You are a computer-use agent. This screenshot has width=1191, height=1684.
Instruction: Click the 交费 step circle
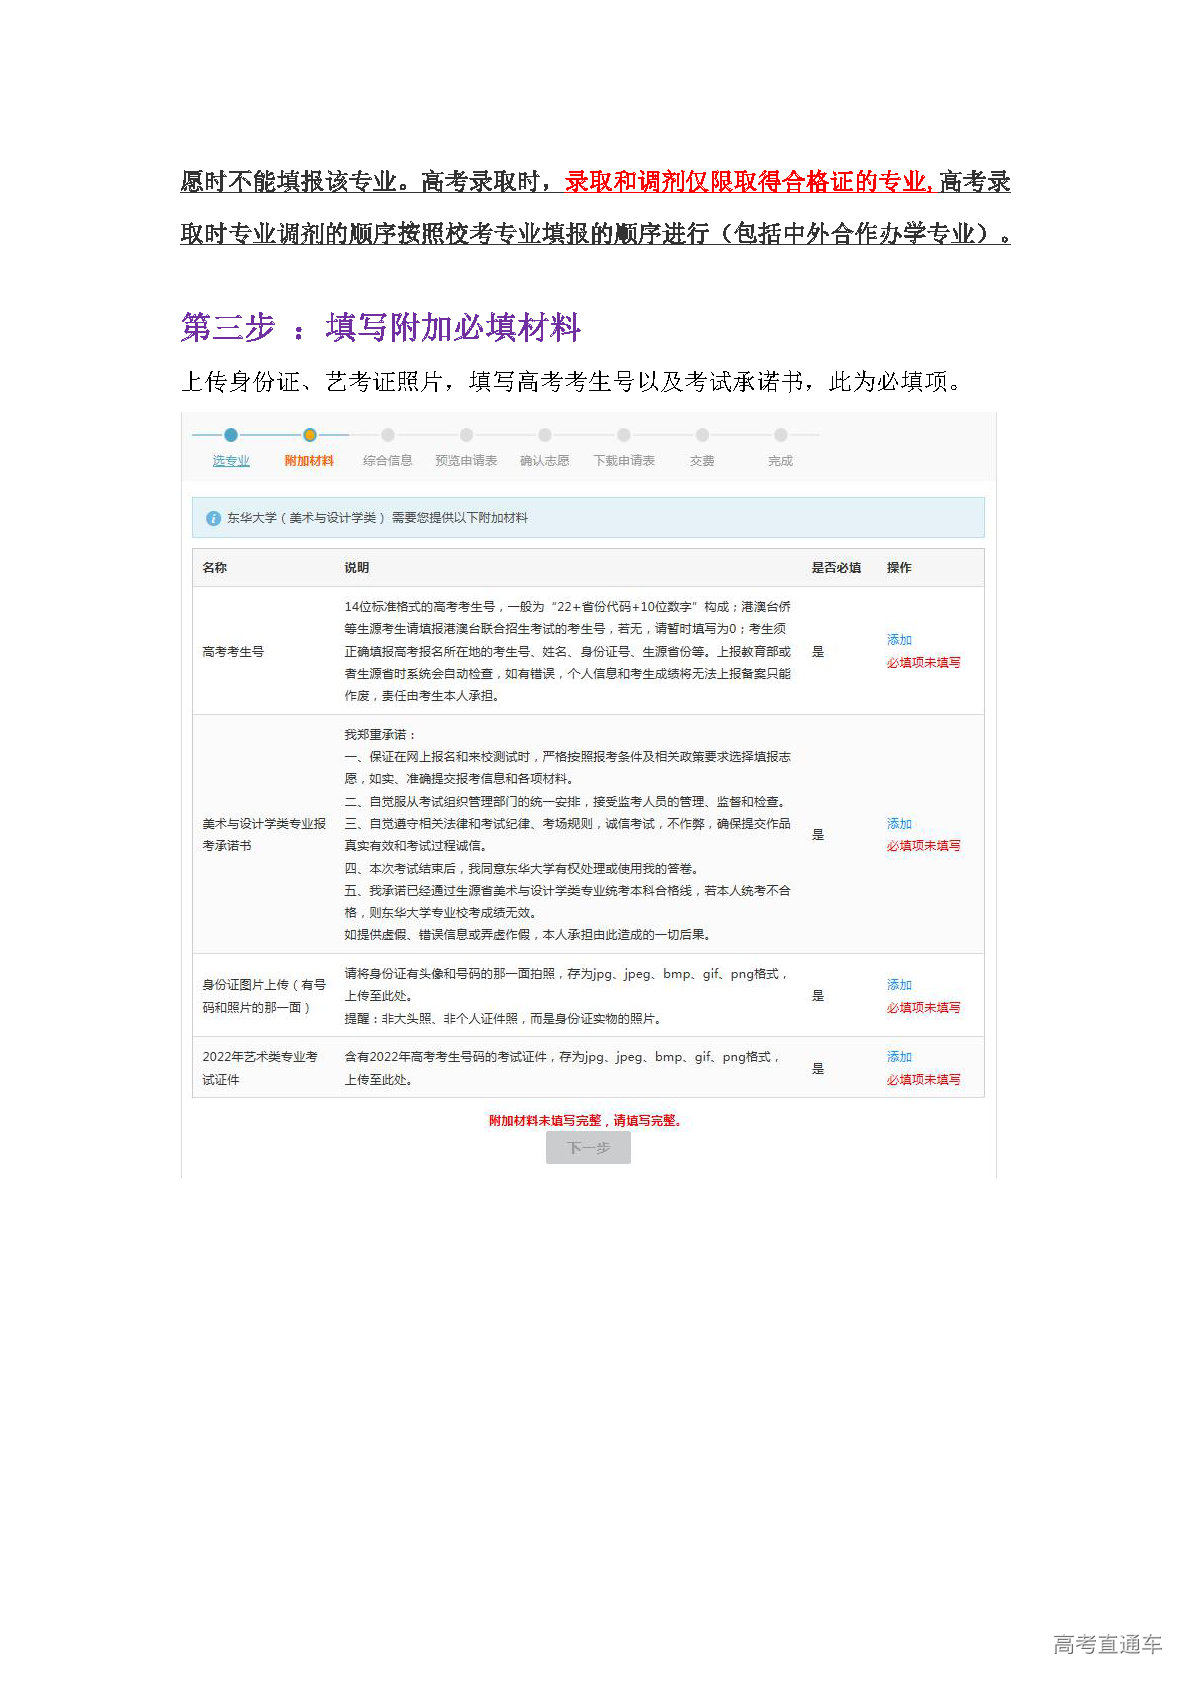coord(702,435)
